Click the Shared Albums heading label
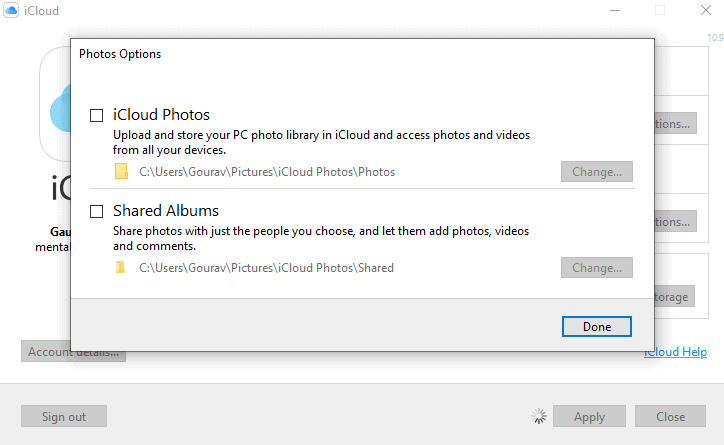 pyautogui.click(x=166, y=210)
